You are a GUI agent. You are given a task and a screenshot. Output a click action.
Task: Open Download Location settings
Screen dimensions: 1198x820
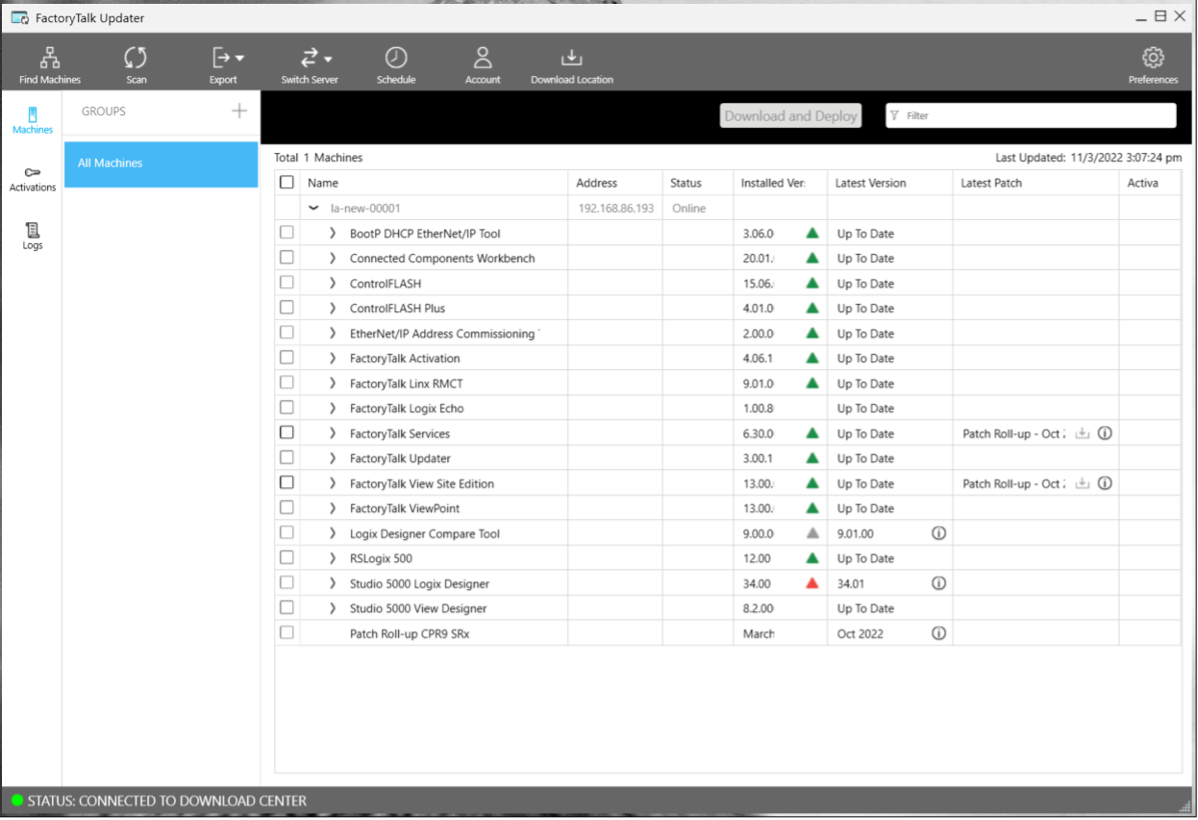click(571, 62)
